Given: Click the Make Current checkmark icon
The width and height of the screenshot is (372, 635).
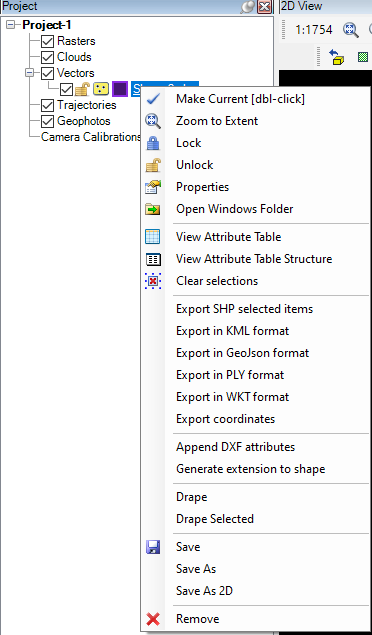Looking at the screenshot, I should point(153,99).
